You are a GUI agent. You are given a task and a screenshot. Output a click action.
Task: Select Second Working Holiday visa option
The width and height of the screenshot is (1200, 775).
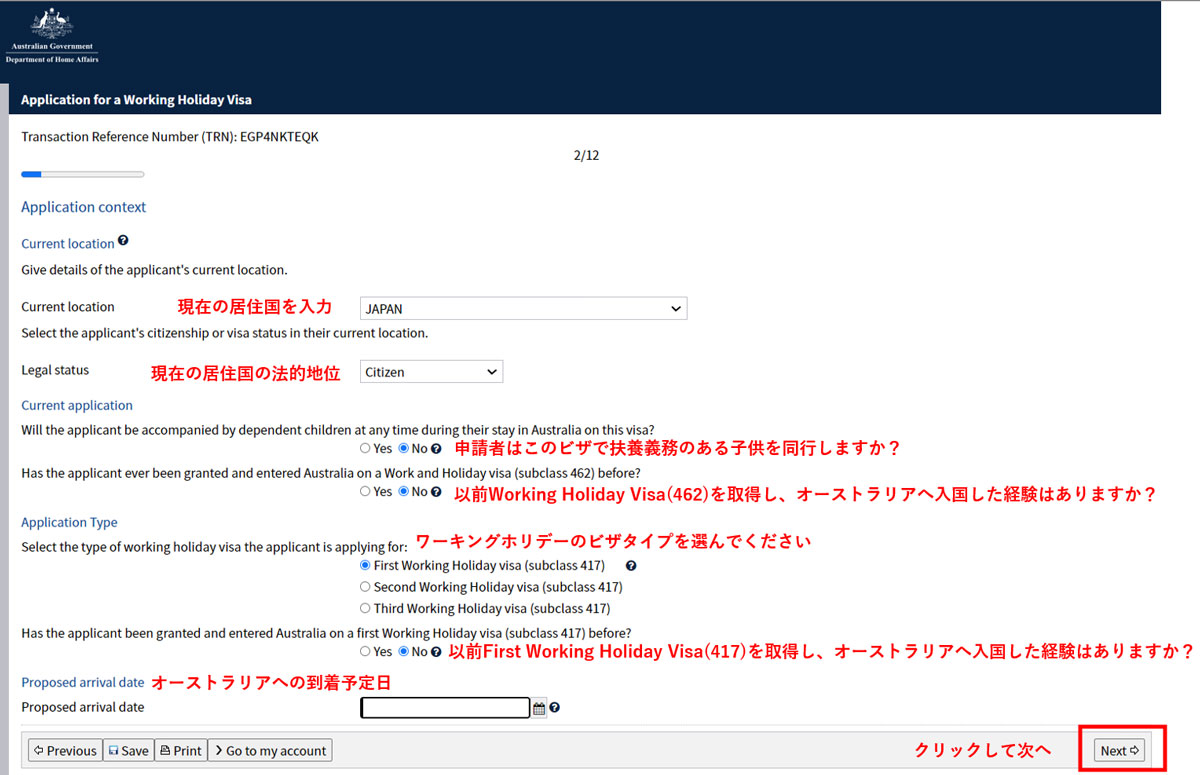tap(366, 587)
